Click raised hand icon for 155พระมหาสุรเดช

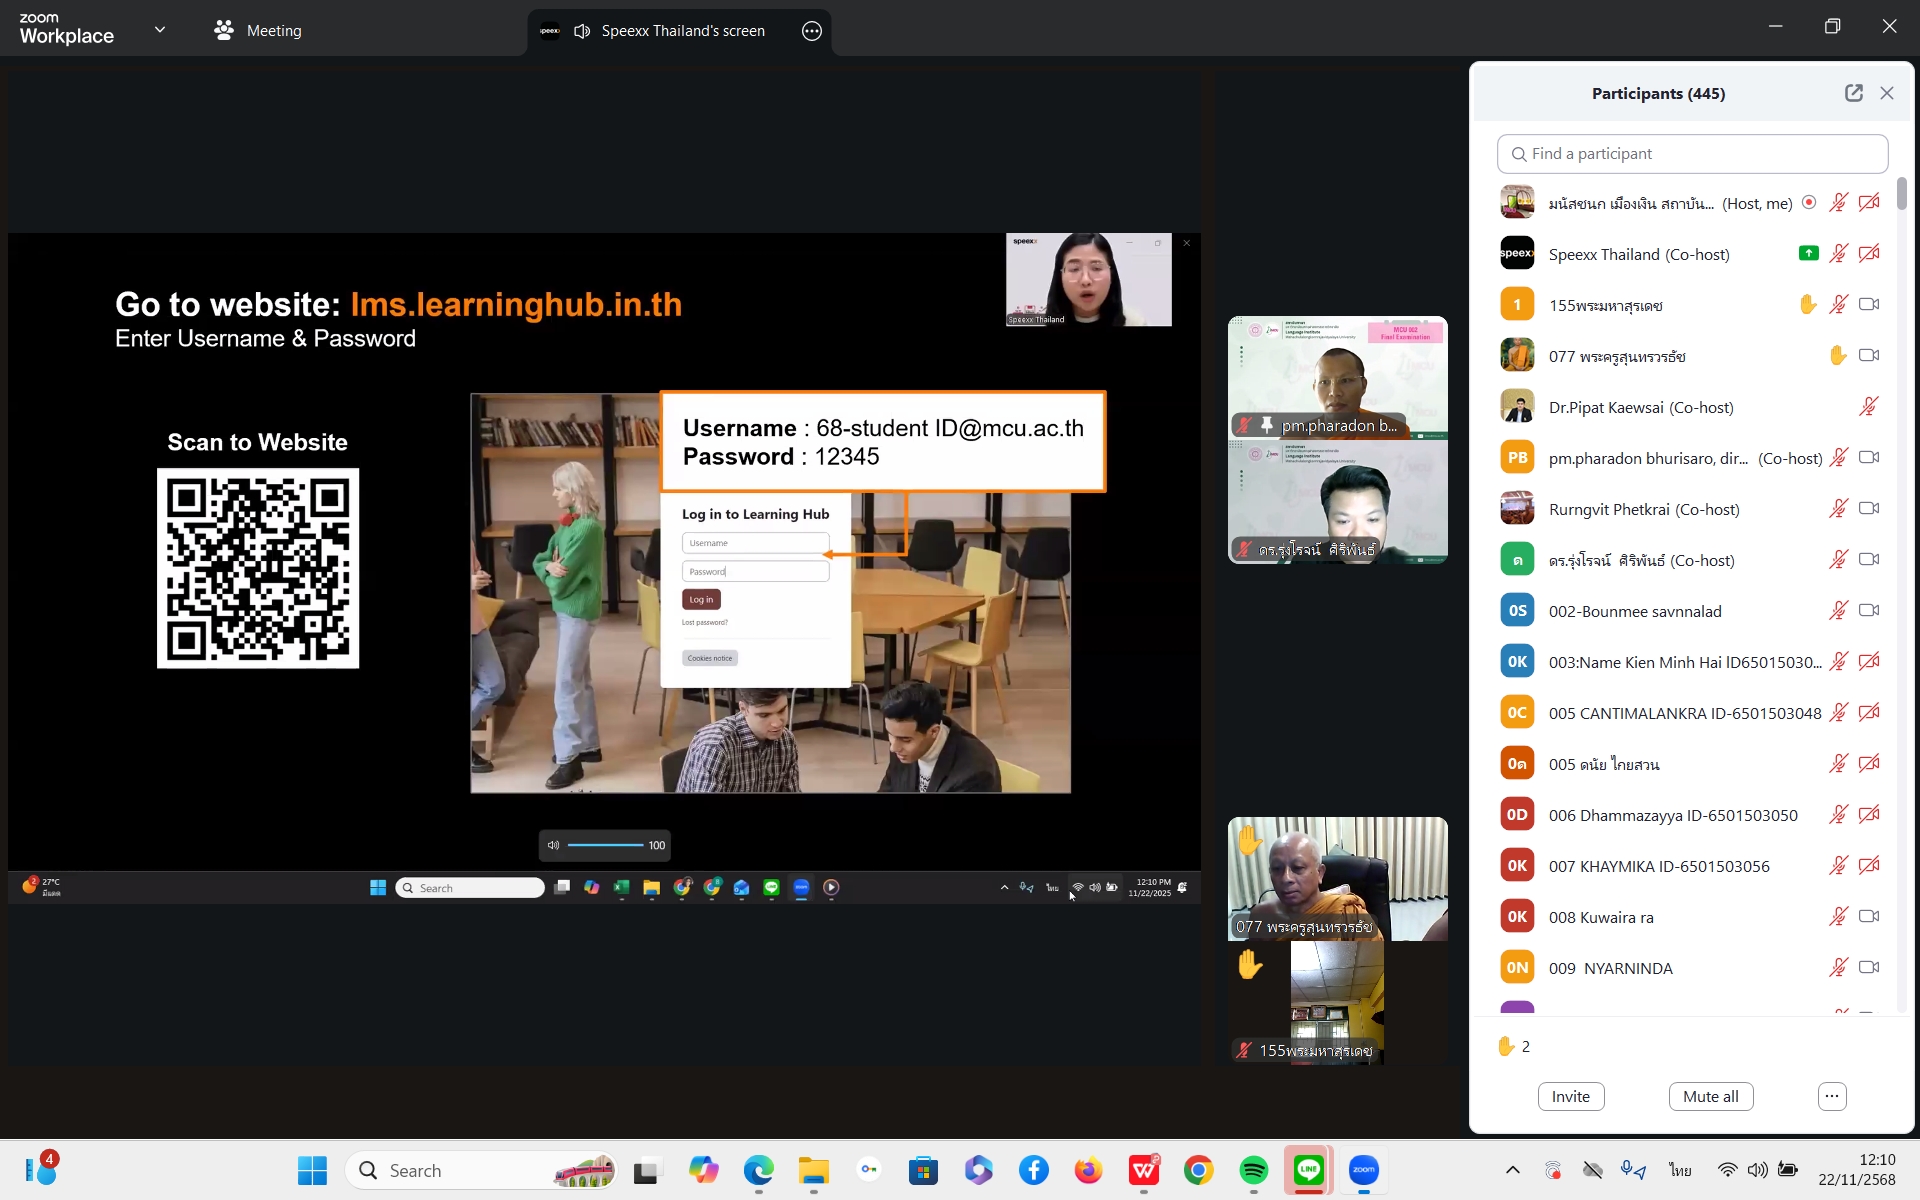coord(1807,305)
